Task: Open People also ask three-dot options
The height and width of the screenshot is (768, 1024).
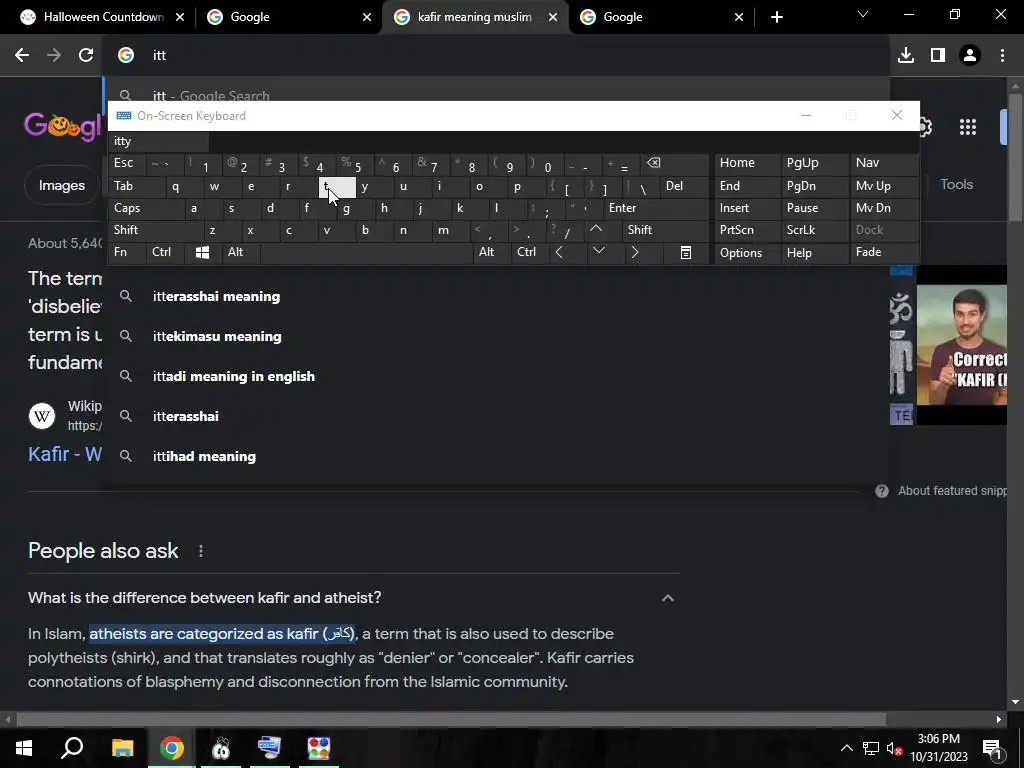Action: (x=200, y=551)
